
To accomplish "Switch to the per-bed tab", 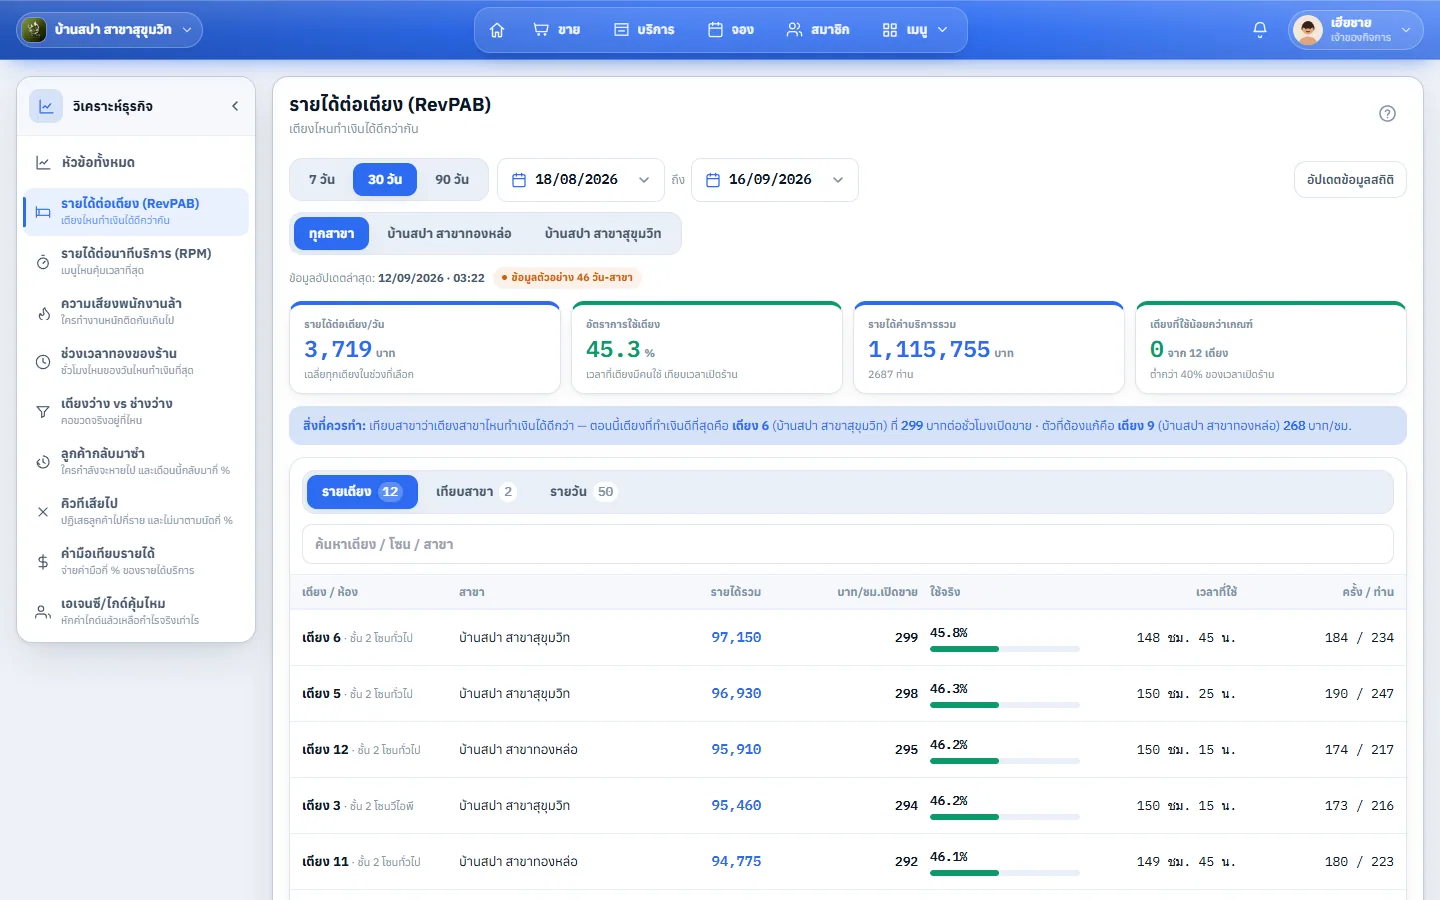I will point(361,492).
